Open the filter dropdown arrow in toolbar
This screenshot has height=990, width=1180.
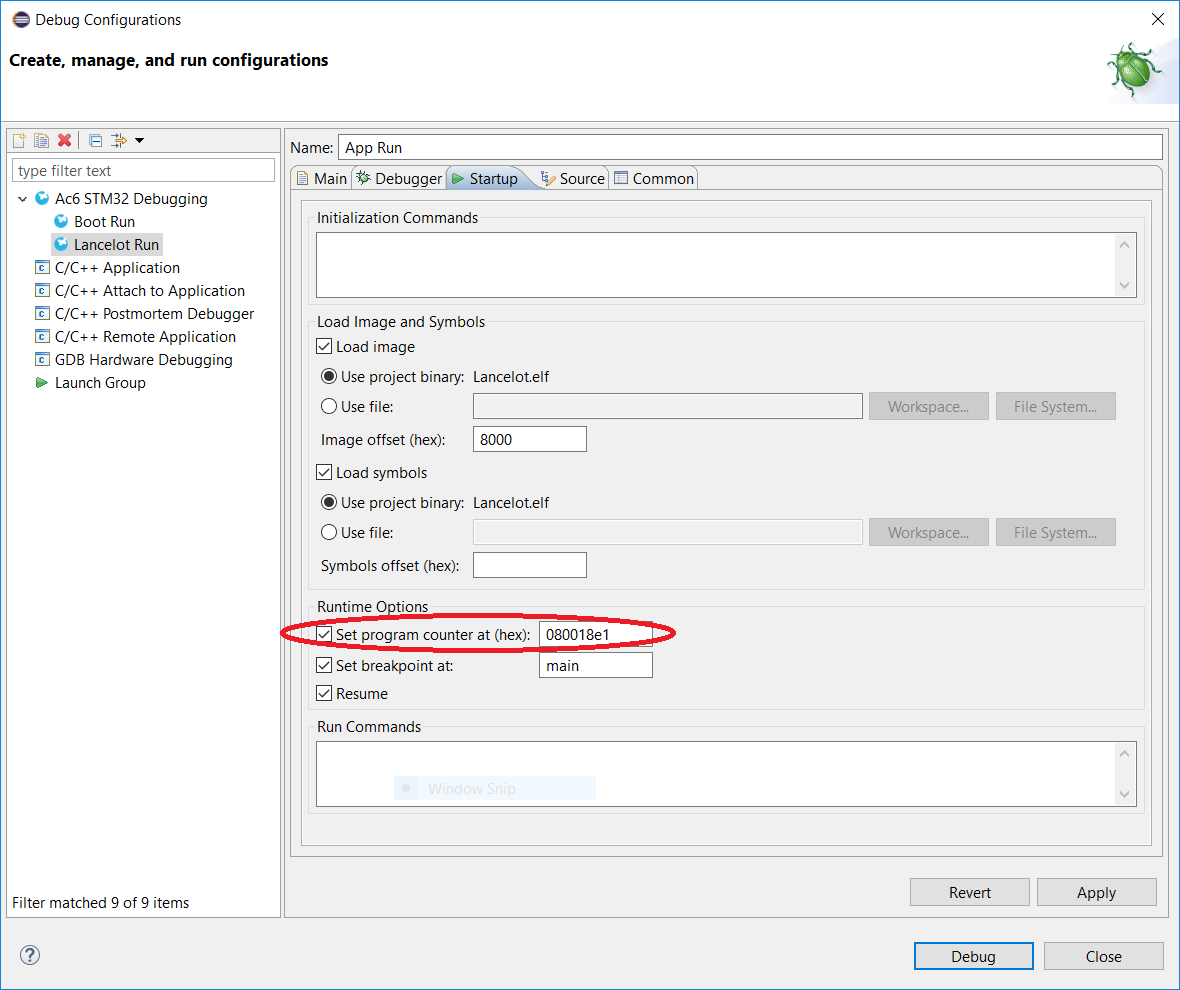140,140
